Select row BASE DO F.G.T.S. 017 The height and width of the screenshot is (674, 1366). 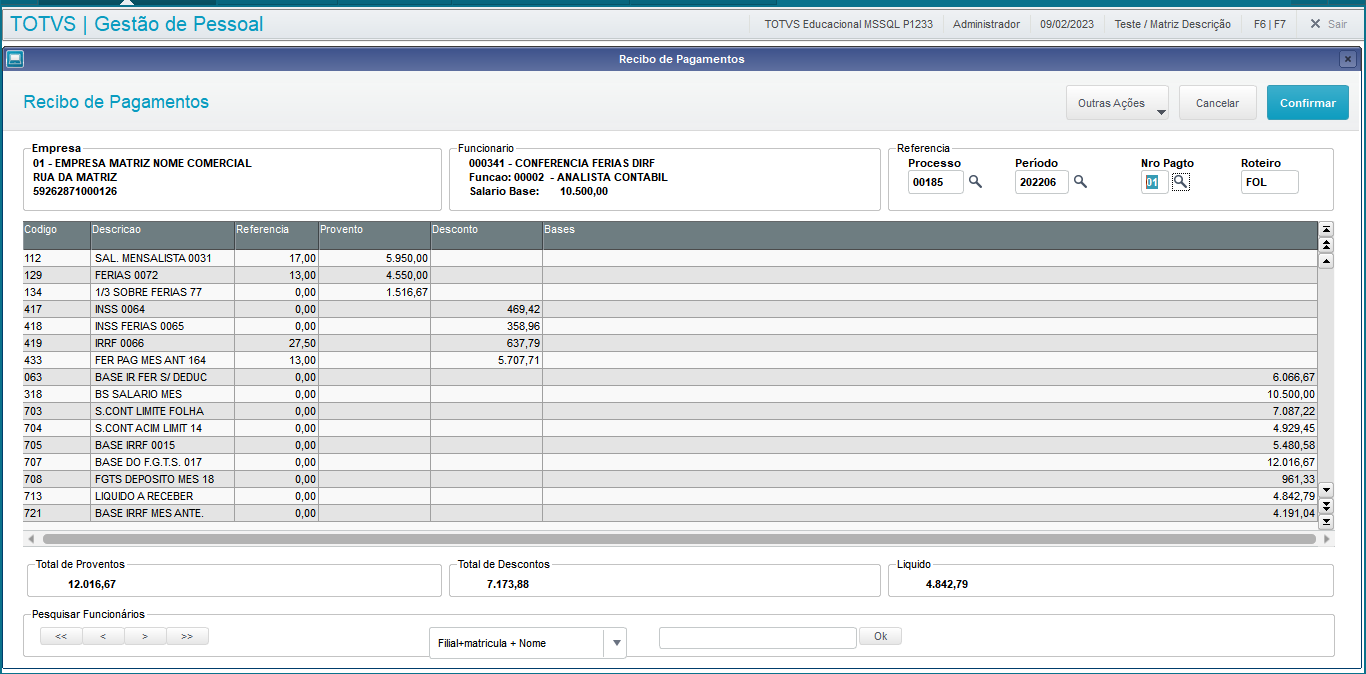click(670, 462)
